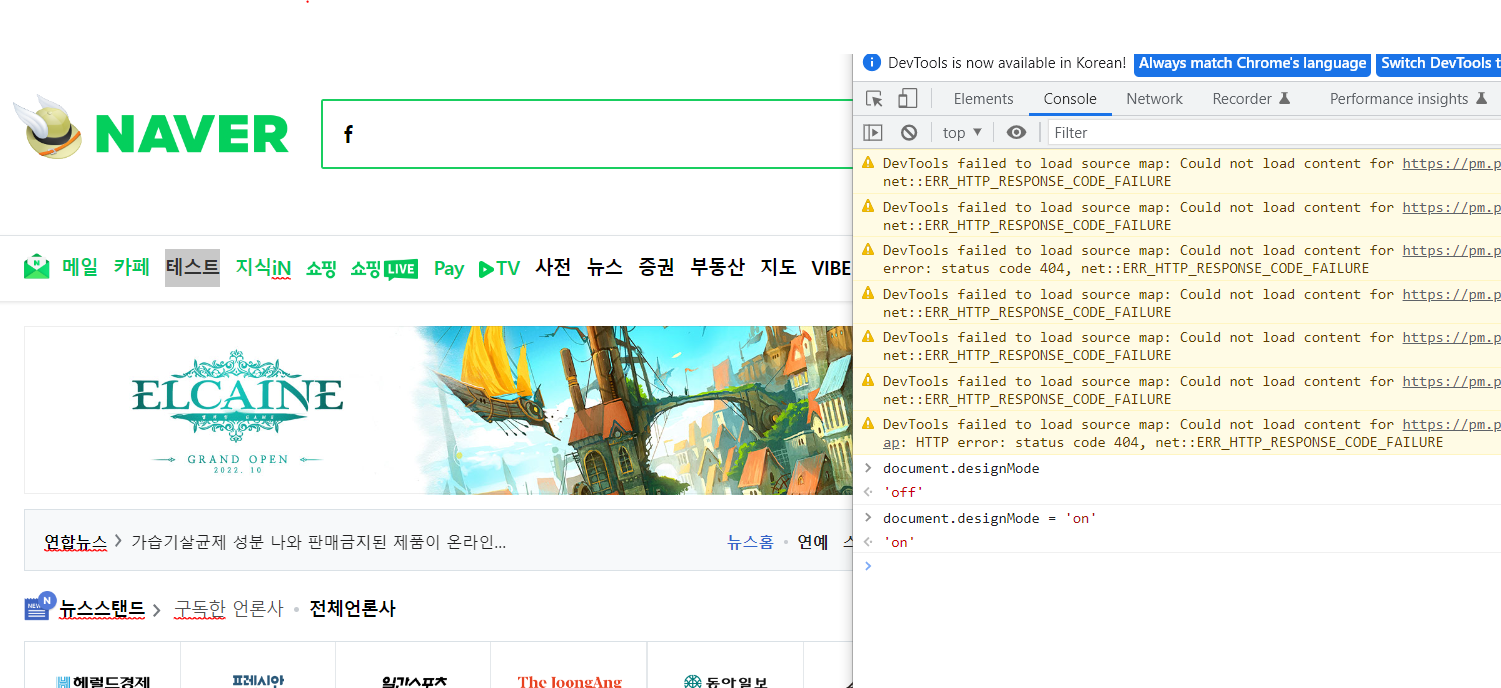1501x688 pixels.
Task: Open The JoongAng press logo
Action: point(569,680)
